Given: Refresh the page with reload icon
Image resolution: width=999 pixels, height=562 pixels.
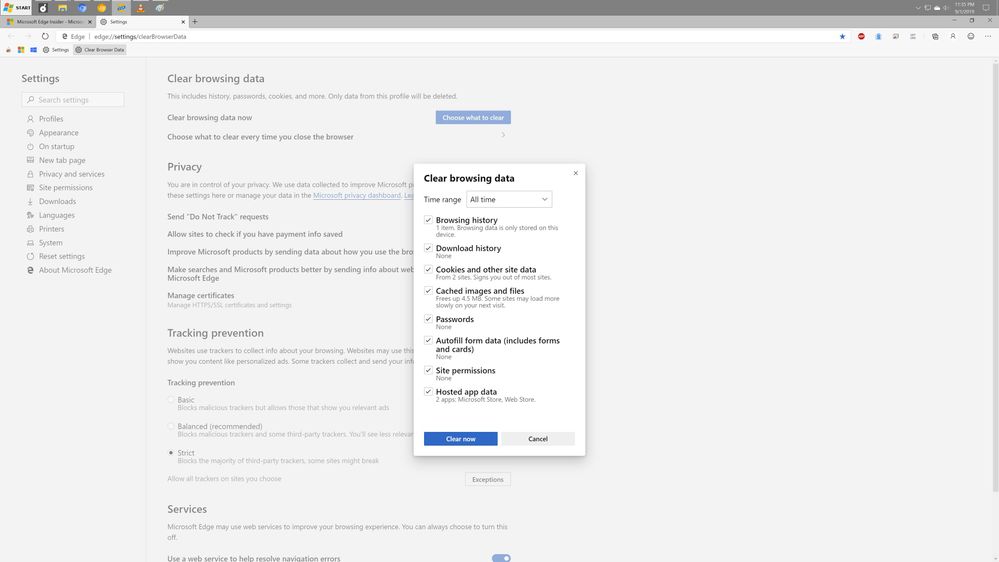Looking at the screenshot, I should pos(45,36).
